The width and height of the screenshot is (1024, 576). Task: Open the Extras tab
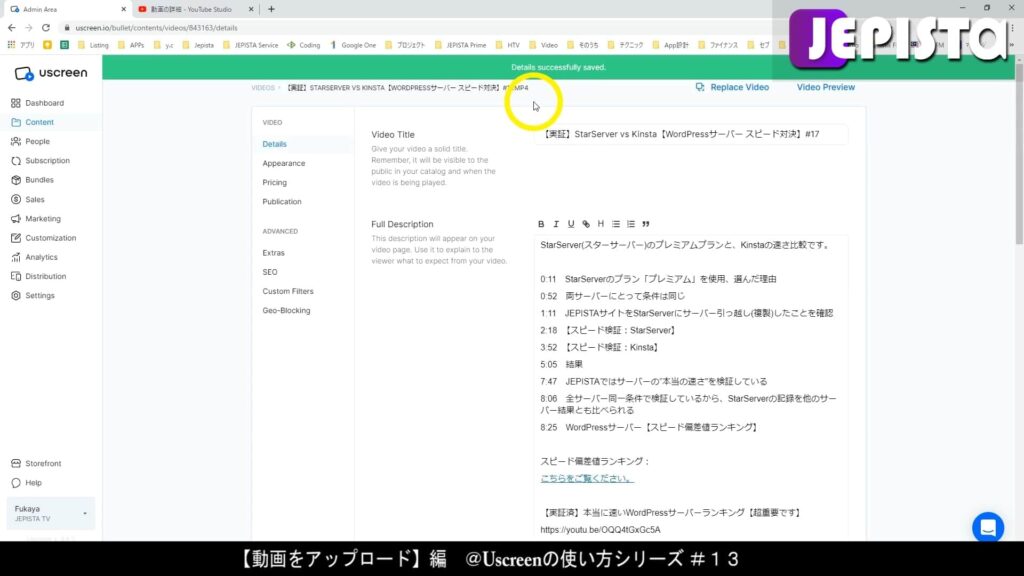[274, 253]
